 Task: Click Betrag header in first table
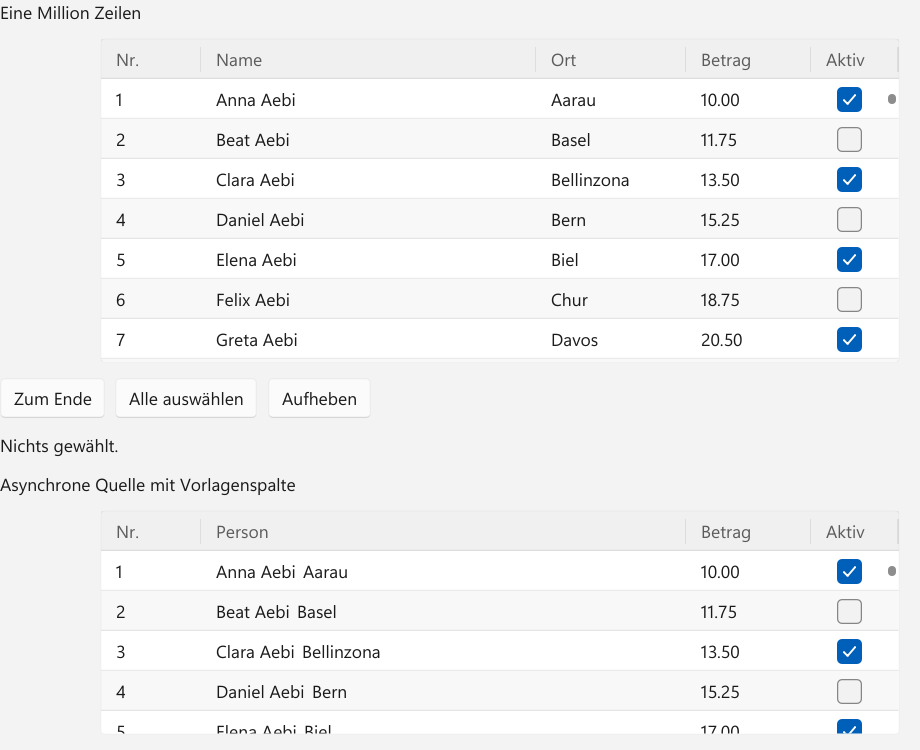click(x=748, y=60)
